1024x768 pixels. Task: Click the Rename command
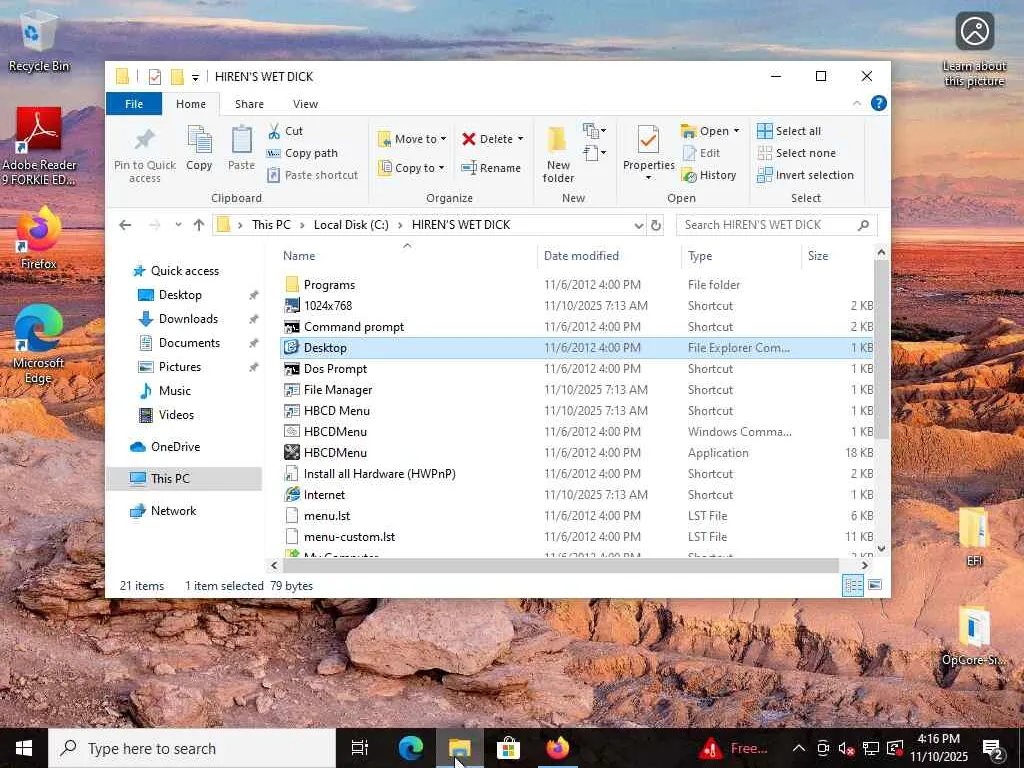coord(491,168)
